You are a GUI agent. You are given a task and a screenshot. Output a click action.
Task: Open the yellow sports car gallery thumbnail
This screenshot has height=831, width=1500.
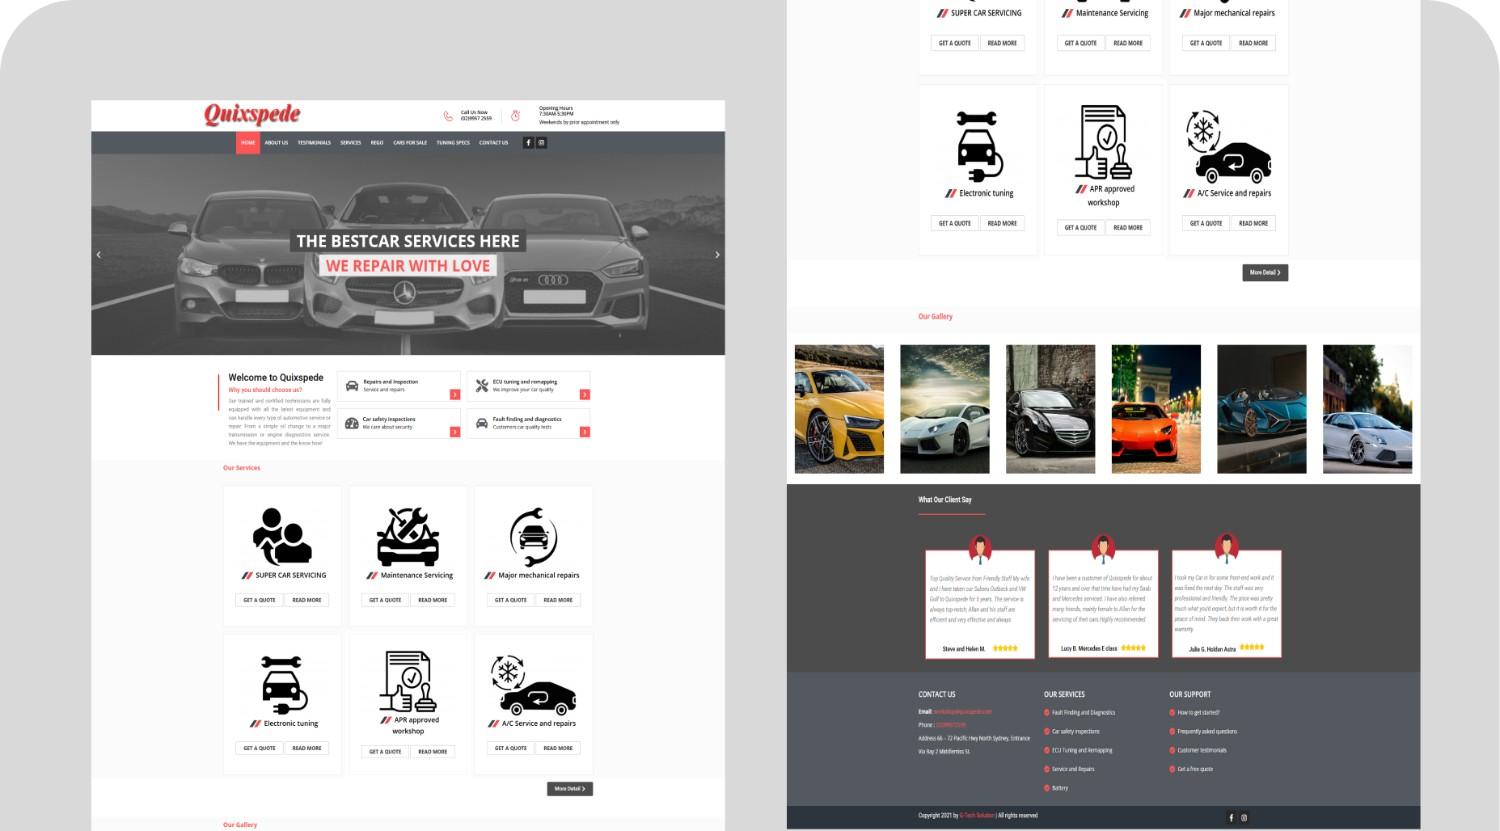839,409
